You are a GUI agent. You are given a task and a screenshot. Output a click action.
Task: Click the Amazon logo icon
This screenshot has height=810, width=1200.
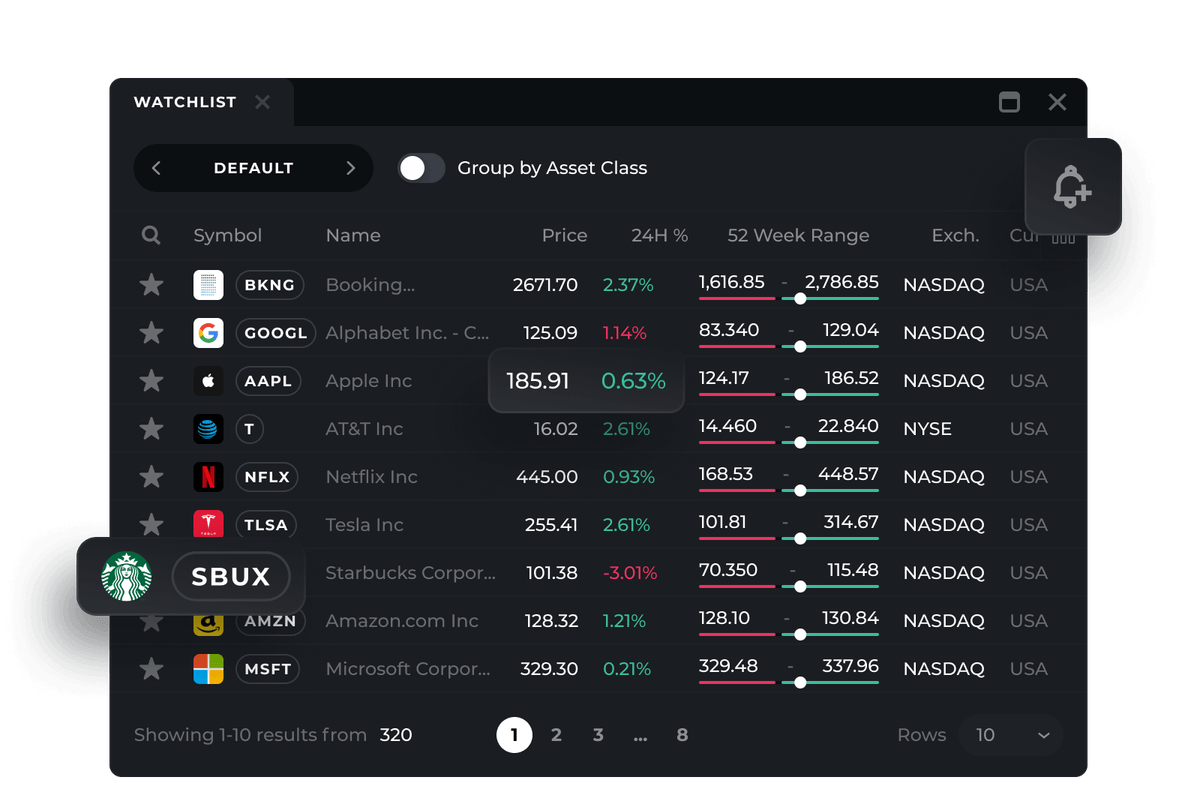pos(208,624)
